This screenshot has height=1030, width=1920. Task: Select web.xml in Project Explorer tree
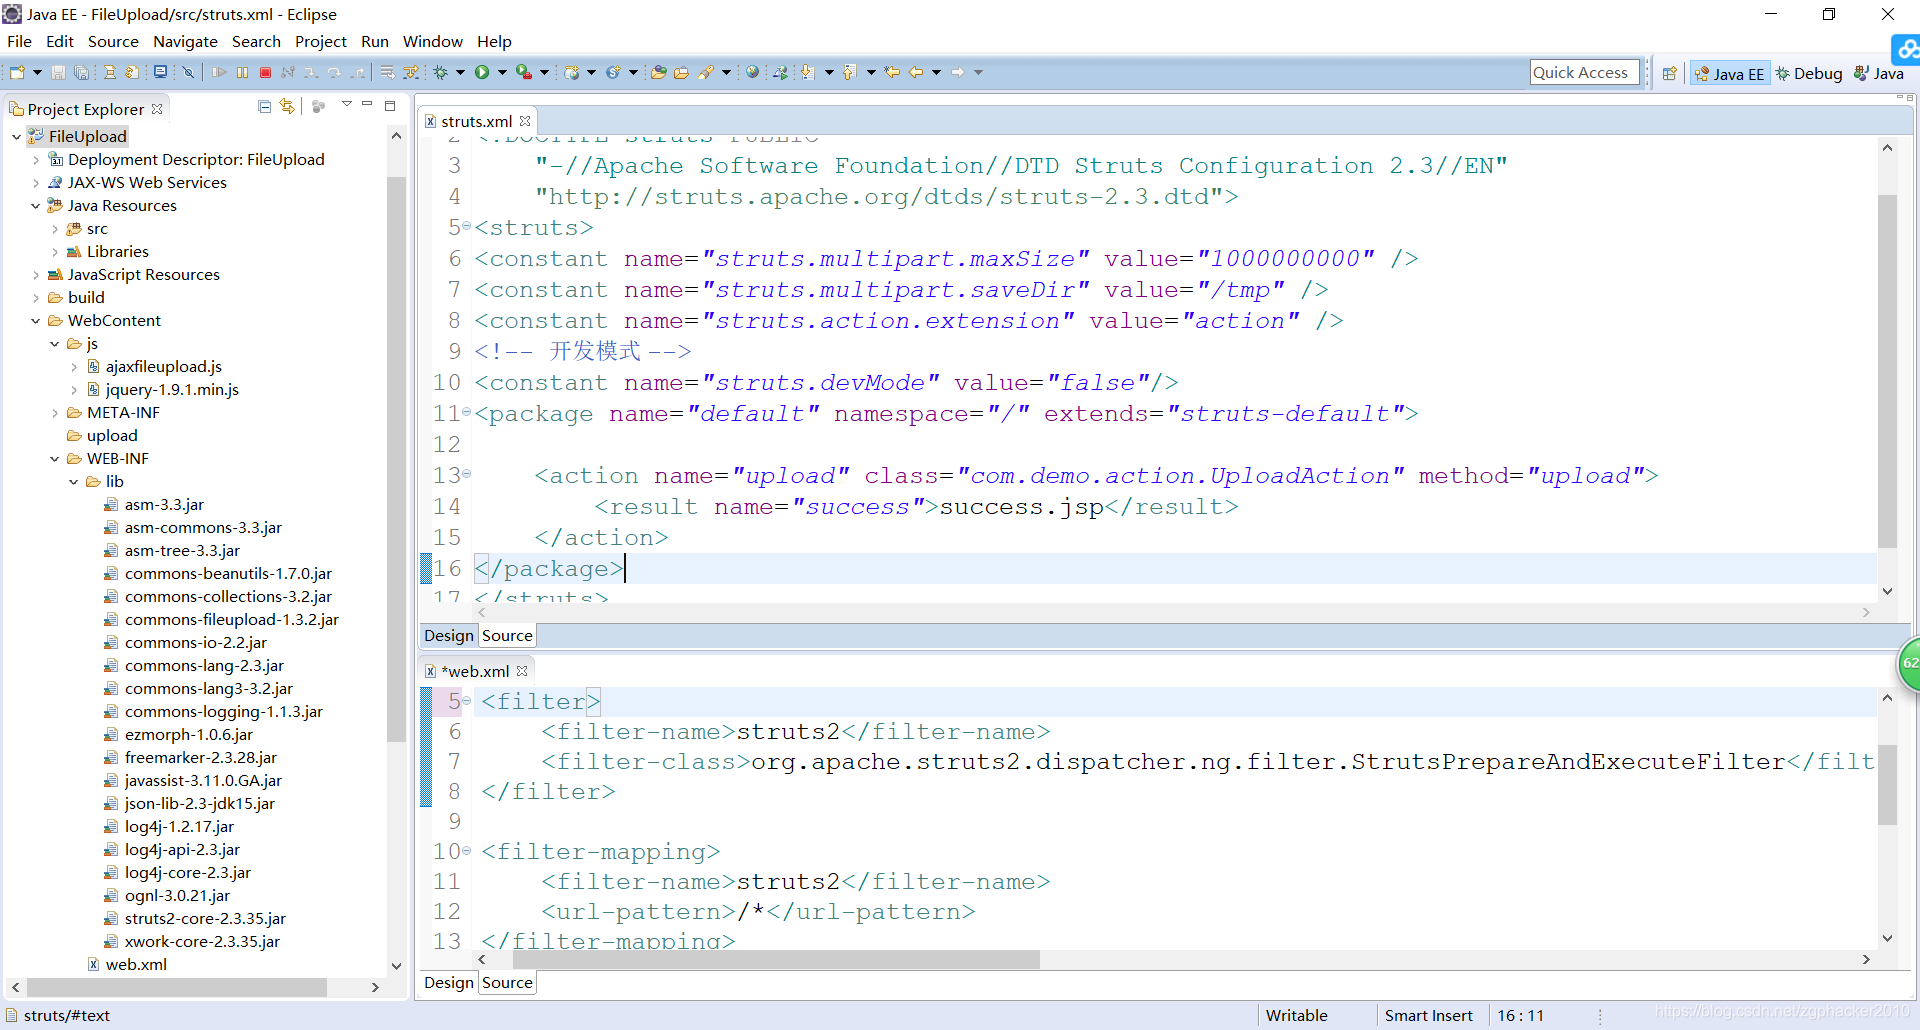[x=136, y=965]
